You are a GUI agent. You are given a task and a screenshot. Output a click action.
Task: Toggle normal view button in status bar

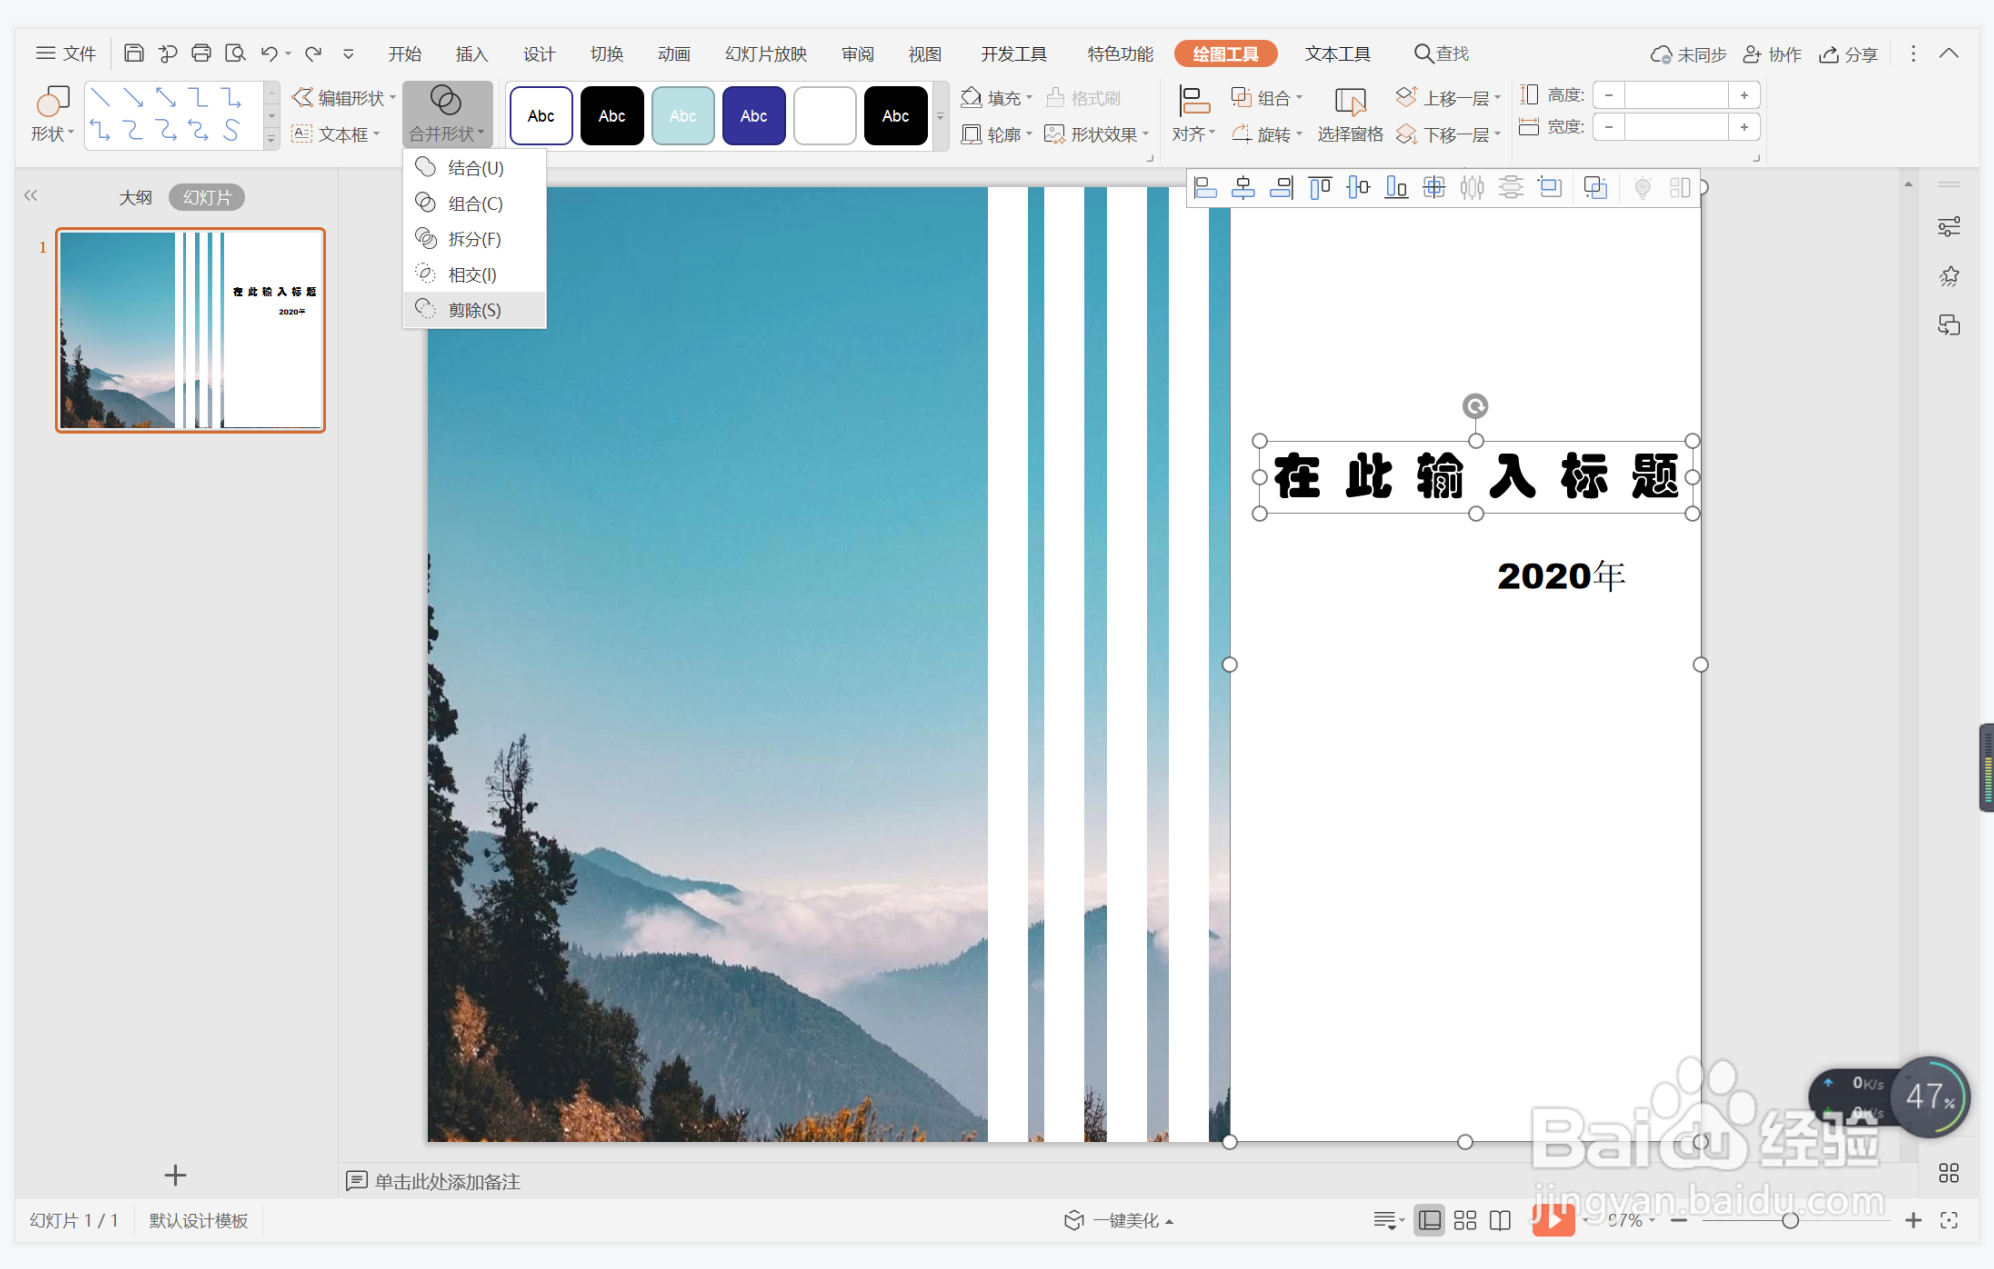point(1430,1220)
